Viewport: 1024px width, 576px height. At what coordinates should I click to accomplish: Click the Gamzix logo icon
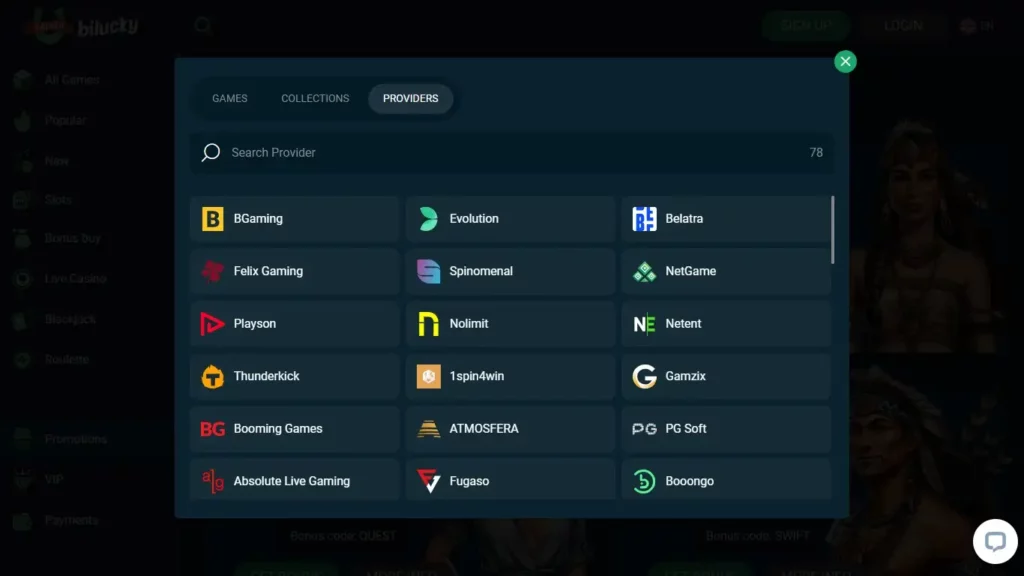(644, 376)
